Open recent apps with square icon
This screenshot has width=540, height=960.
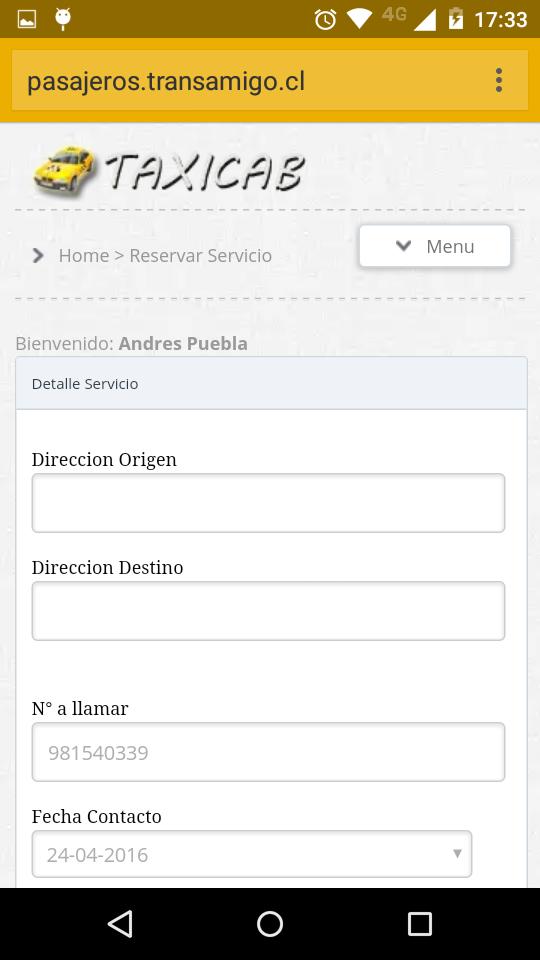point(420,924)
